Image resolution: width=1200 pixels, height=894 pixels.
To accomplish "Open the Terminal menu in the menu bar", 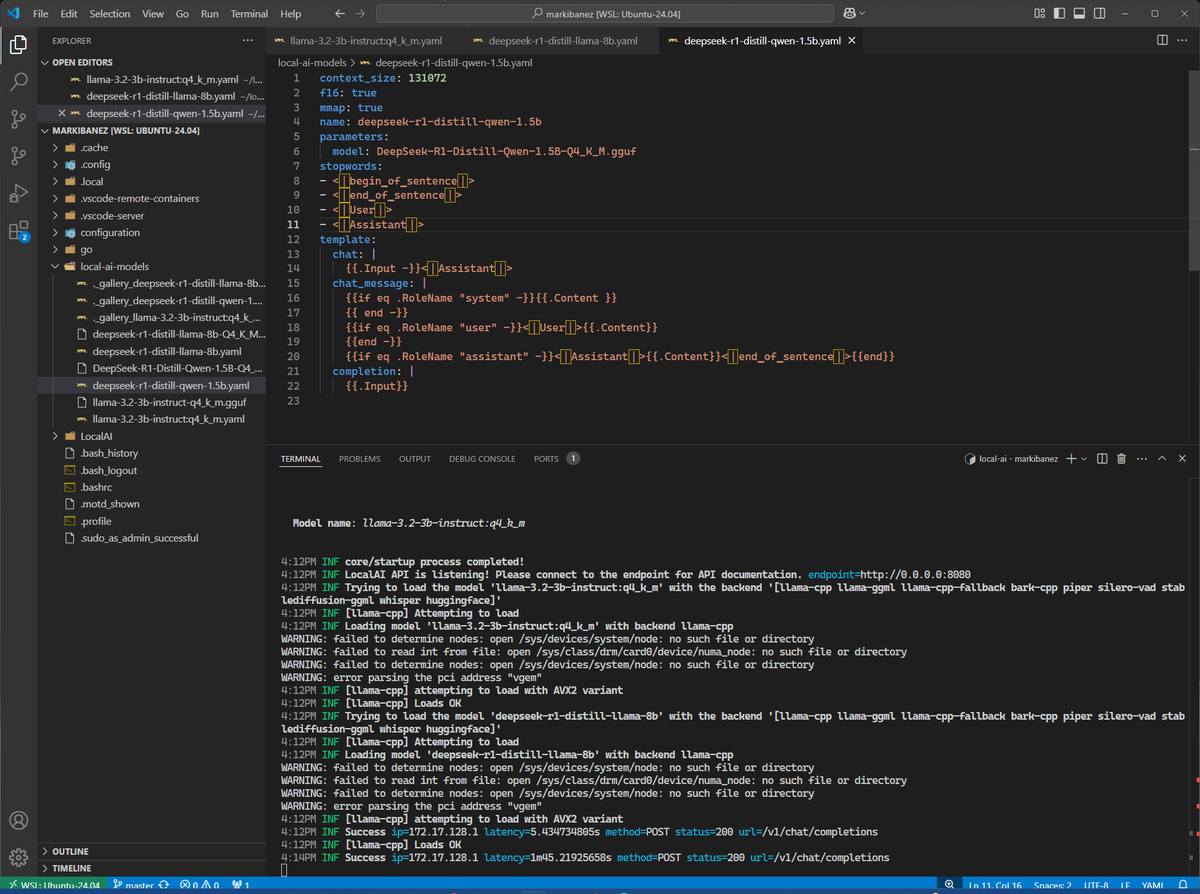I will pyautogui.click(x=249, y=14).
